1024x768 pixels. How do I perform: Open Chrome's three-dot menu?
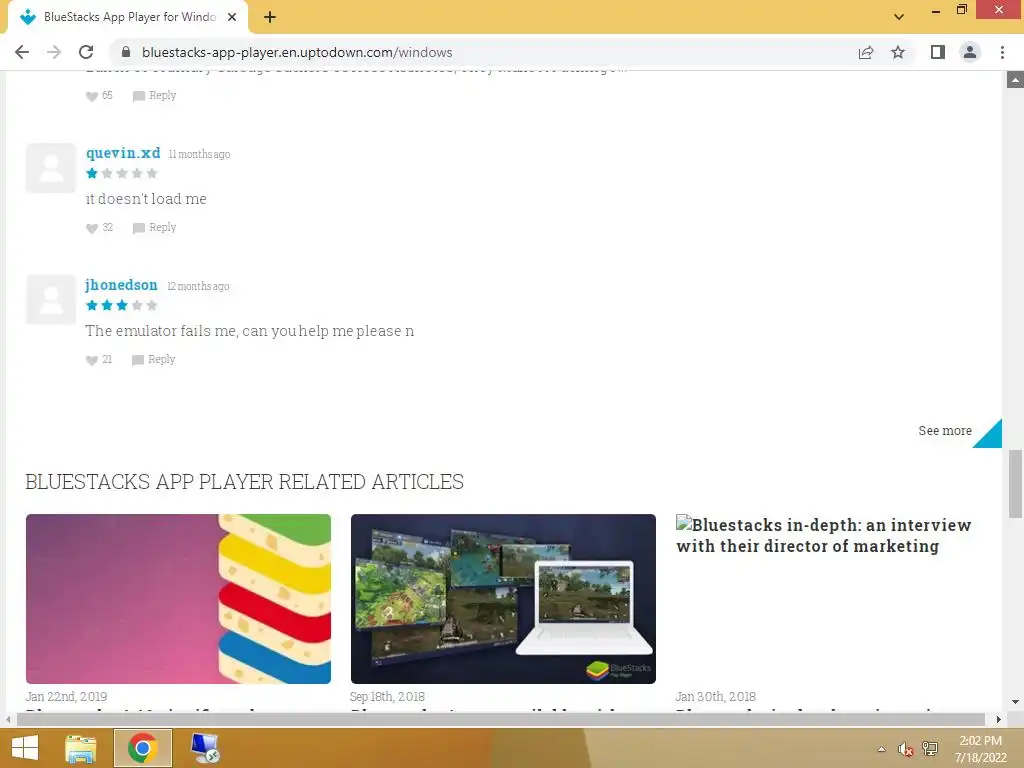(x=1002, y=52)
